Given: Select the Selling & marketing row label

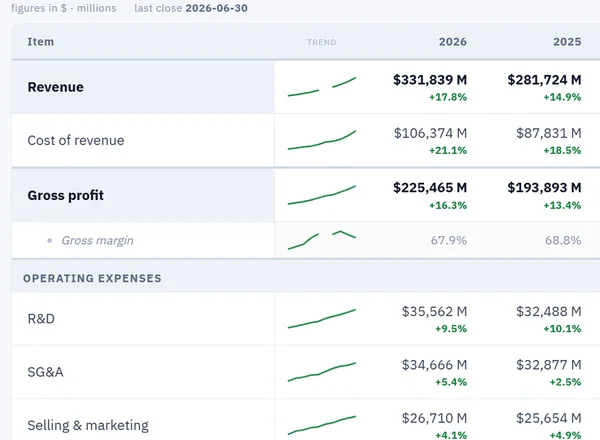Looking at the screenshot, I should [x=88, y=425].
